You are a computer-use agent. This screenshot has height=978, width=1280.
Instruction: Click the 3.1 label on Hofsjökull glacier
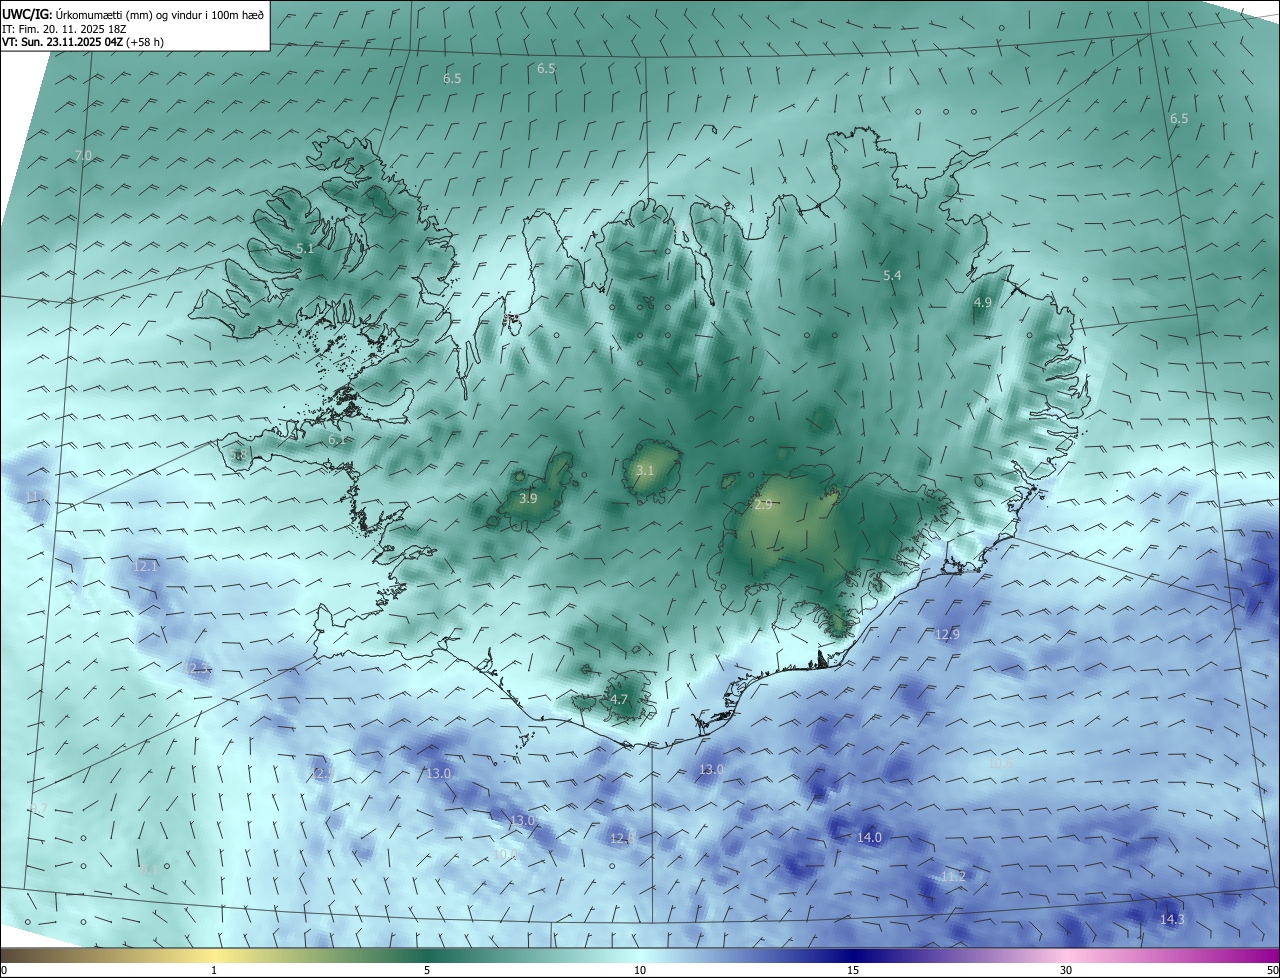(645, 470)
